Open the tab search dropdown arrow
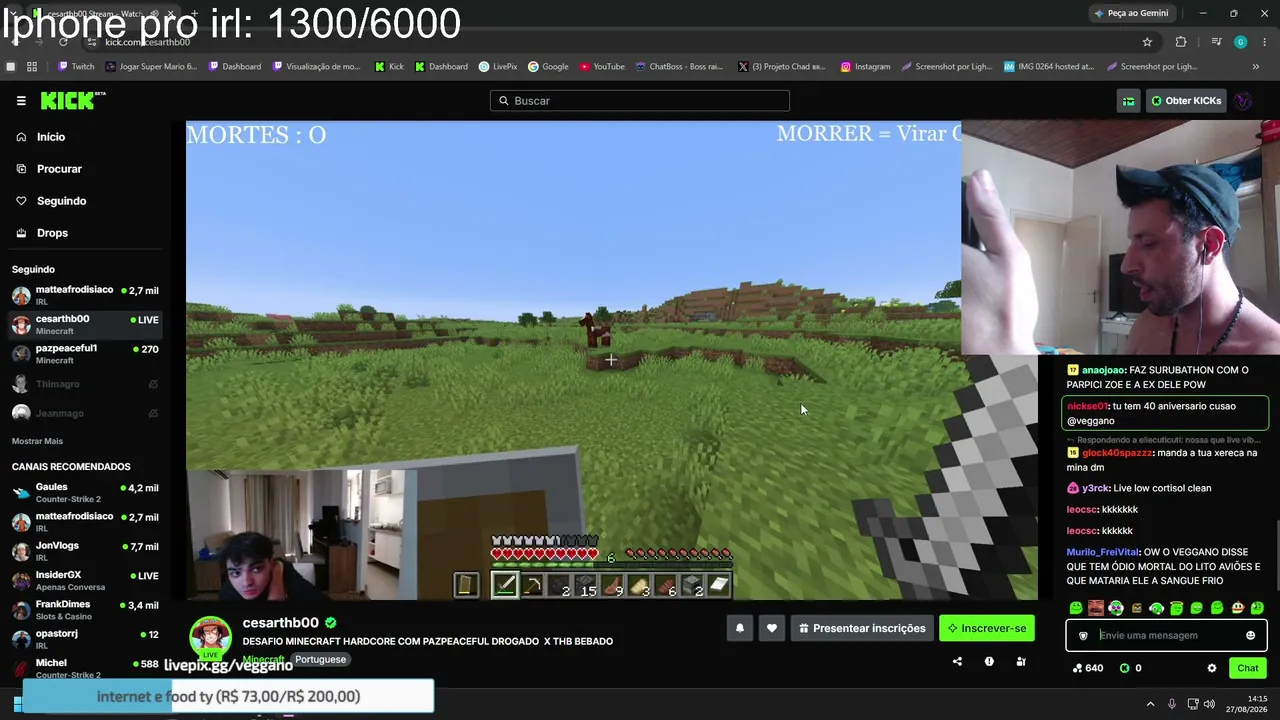The height and width of the screenshot is (720, 1280). coord(13,13)
